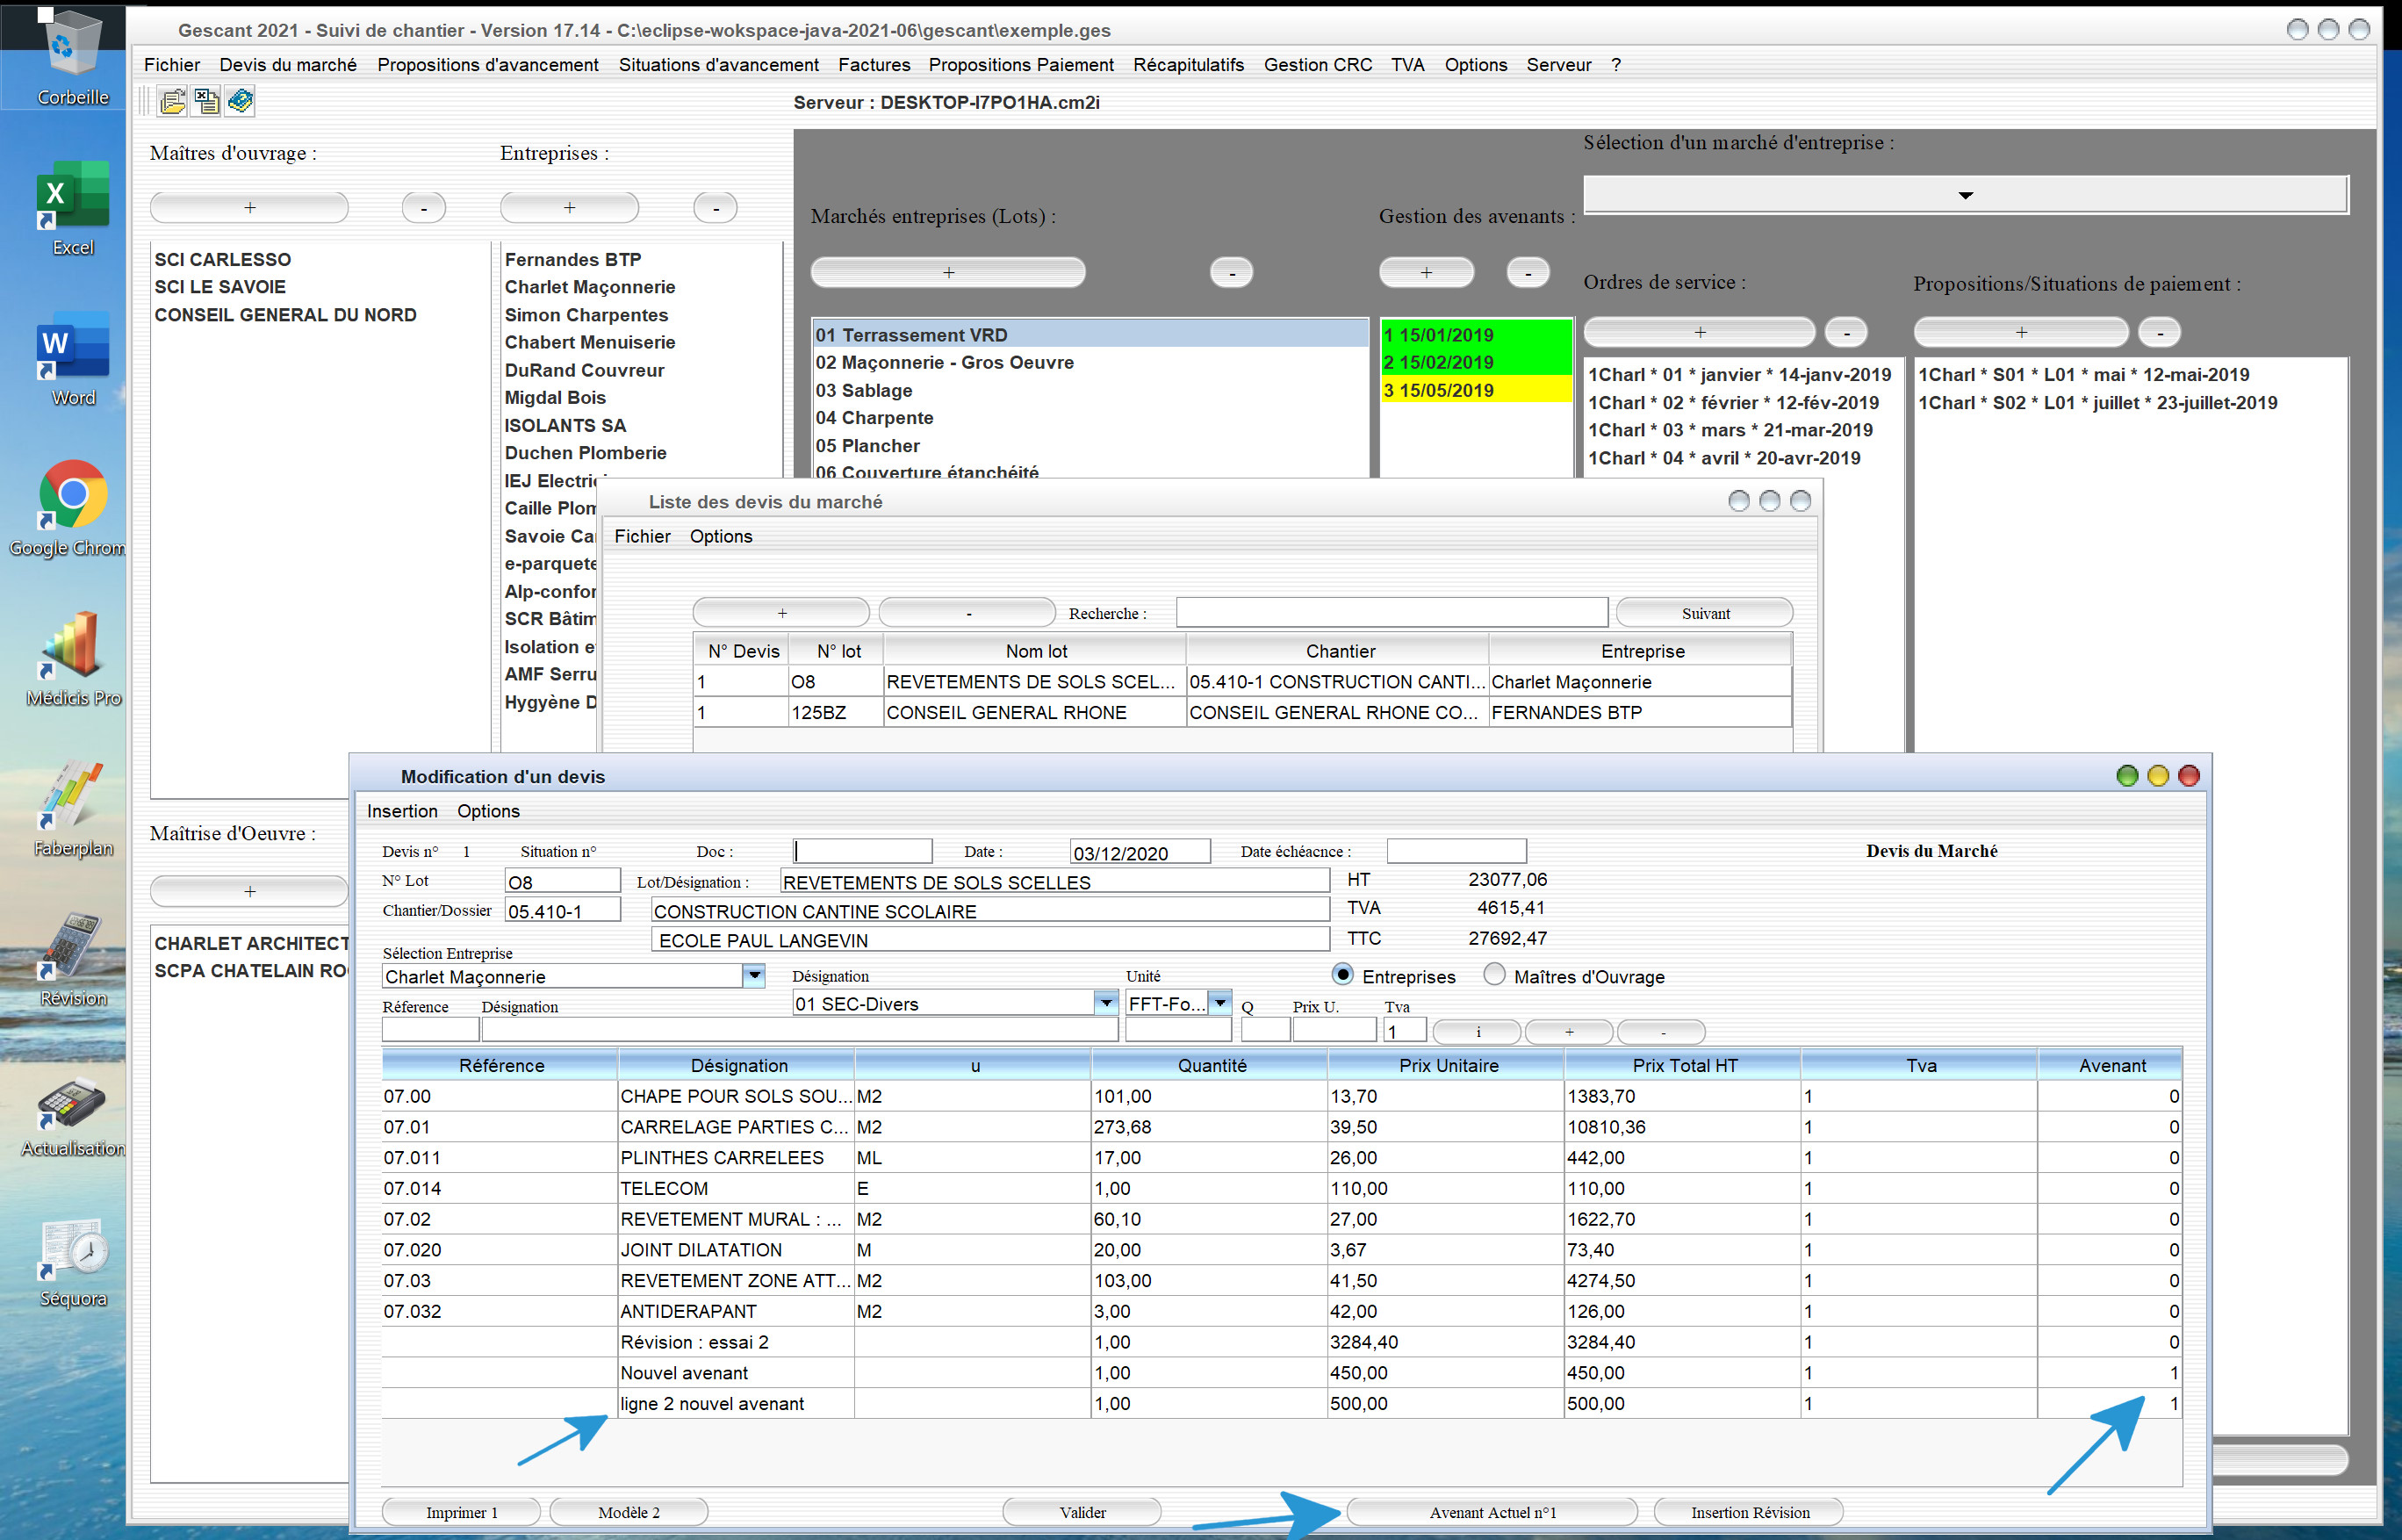The image size is (2402, 1540).
Task: Open the Récapitulatifs menu
Action: [x=1188, y=65]
